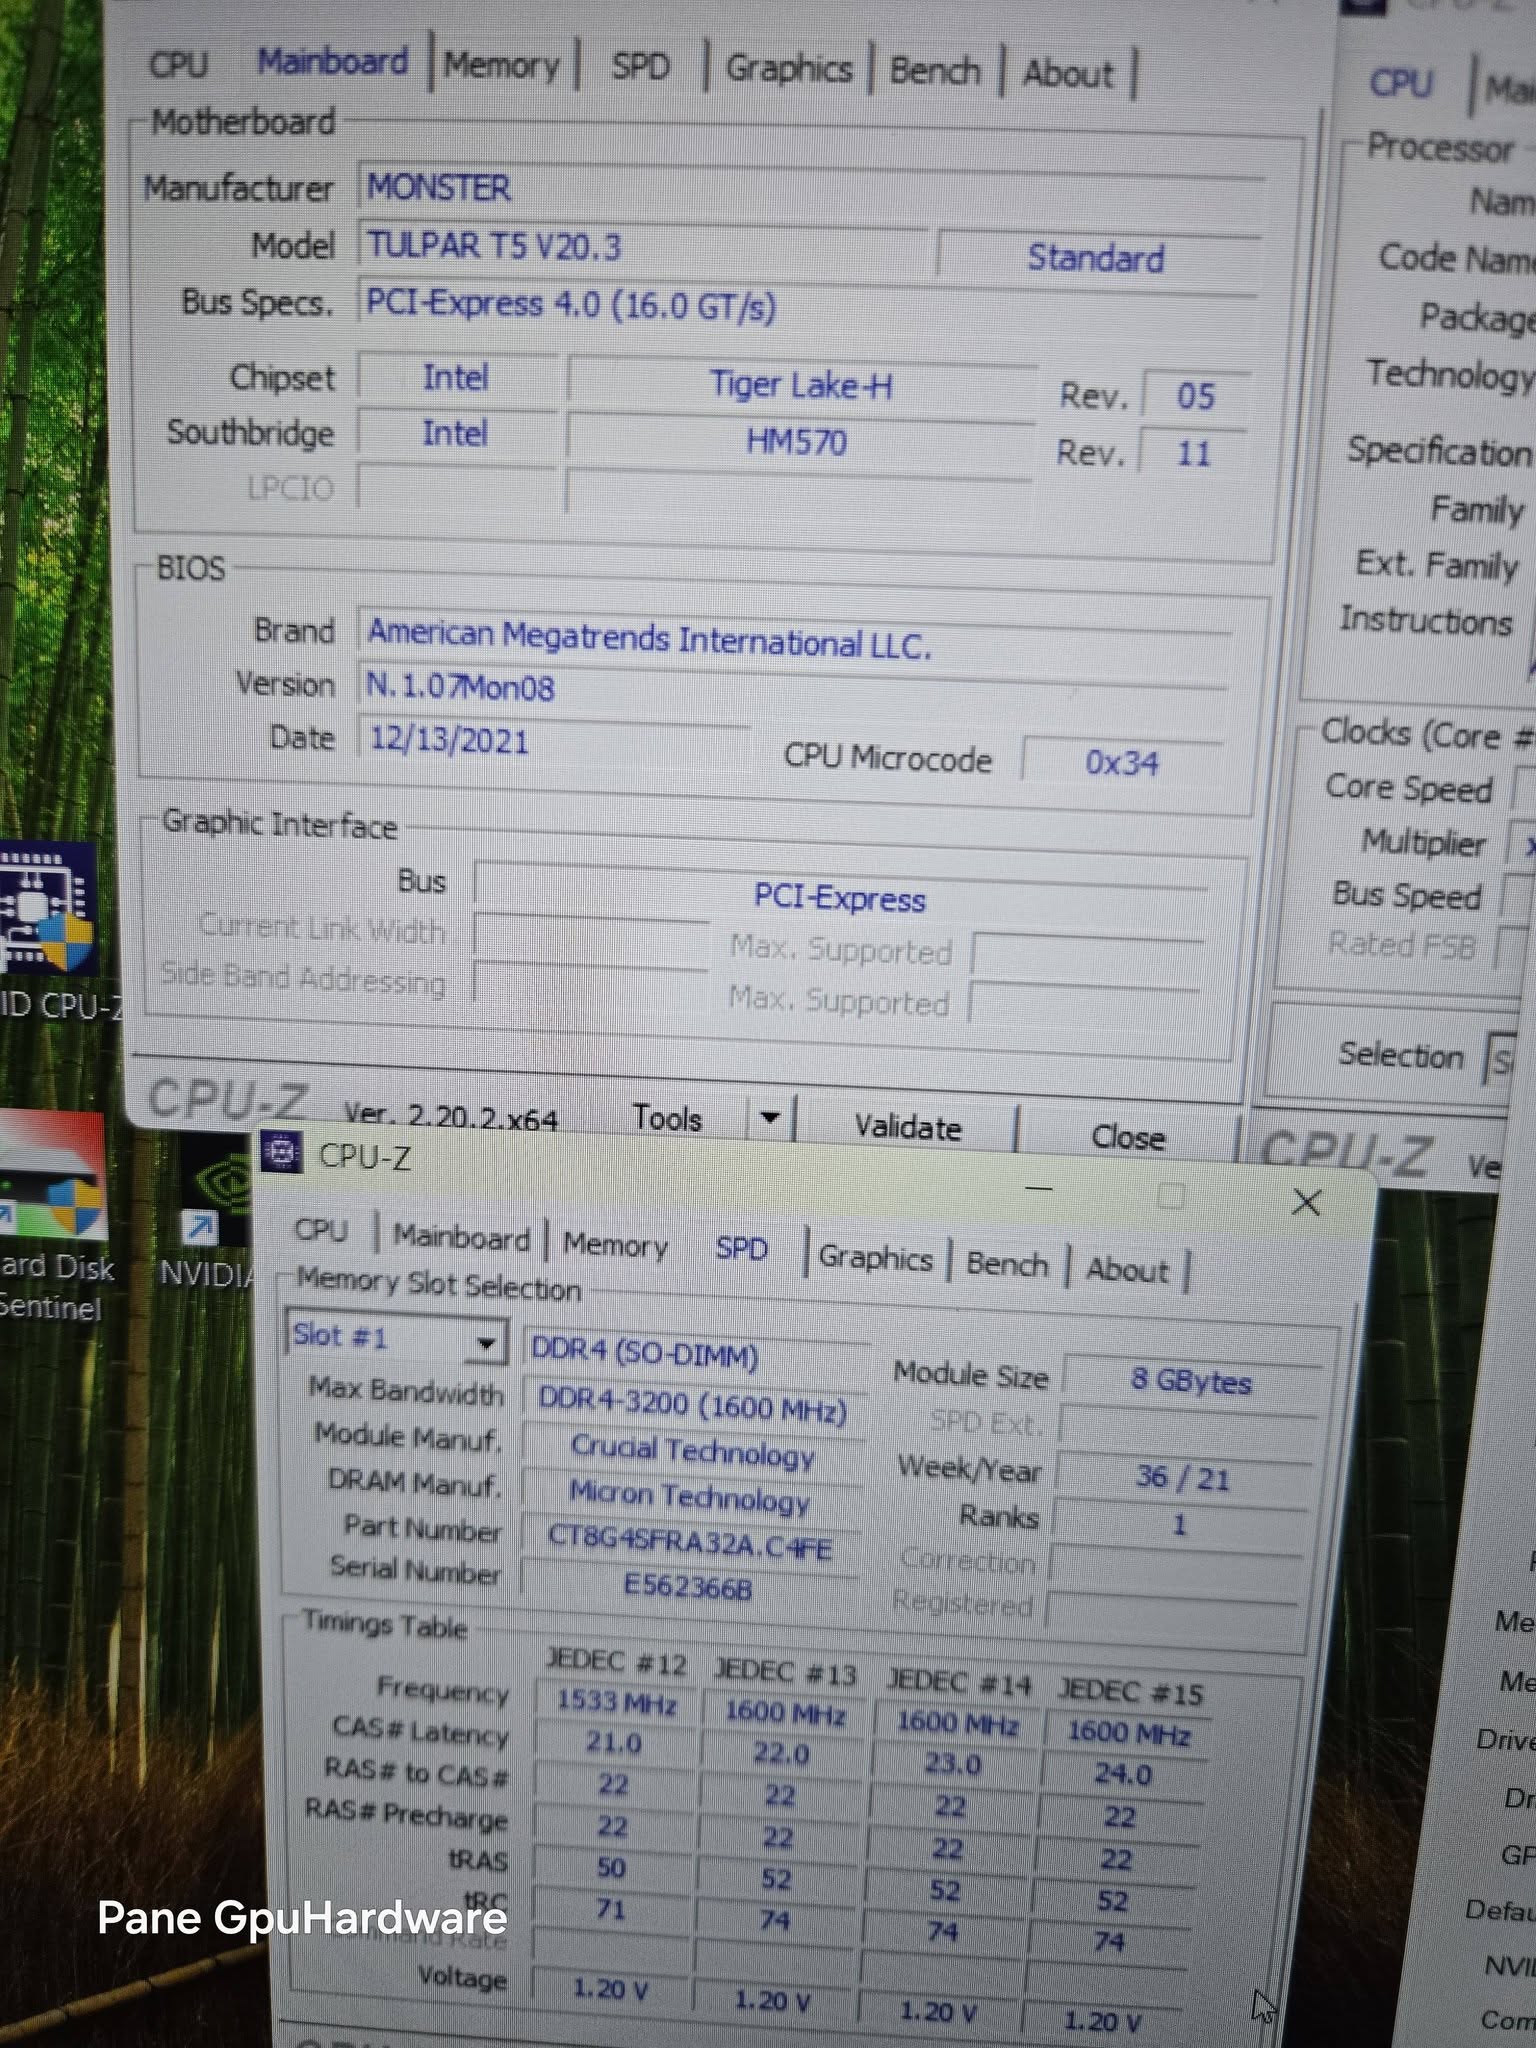This screenshot has width=1536, height=2048.
Task: Open the Bench tab in the SPD window
Action: (1007, 1264)
